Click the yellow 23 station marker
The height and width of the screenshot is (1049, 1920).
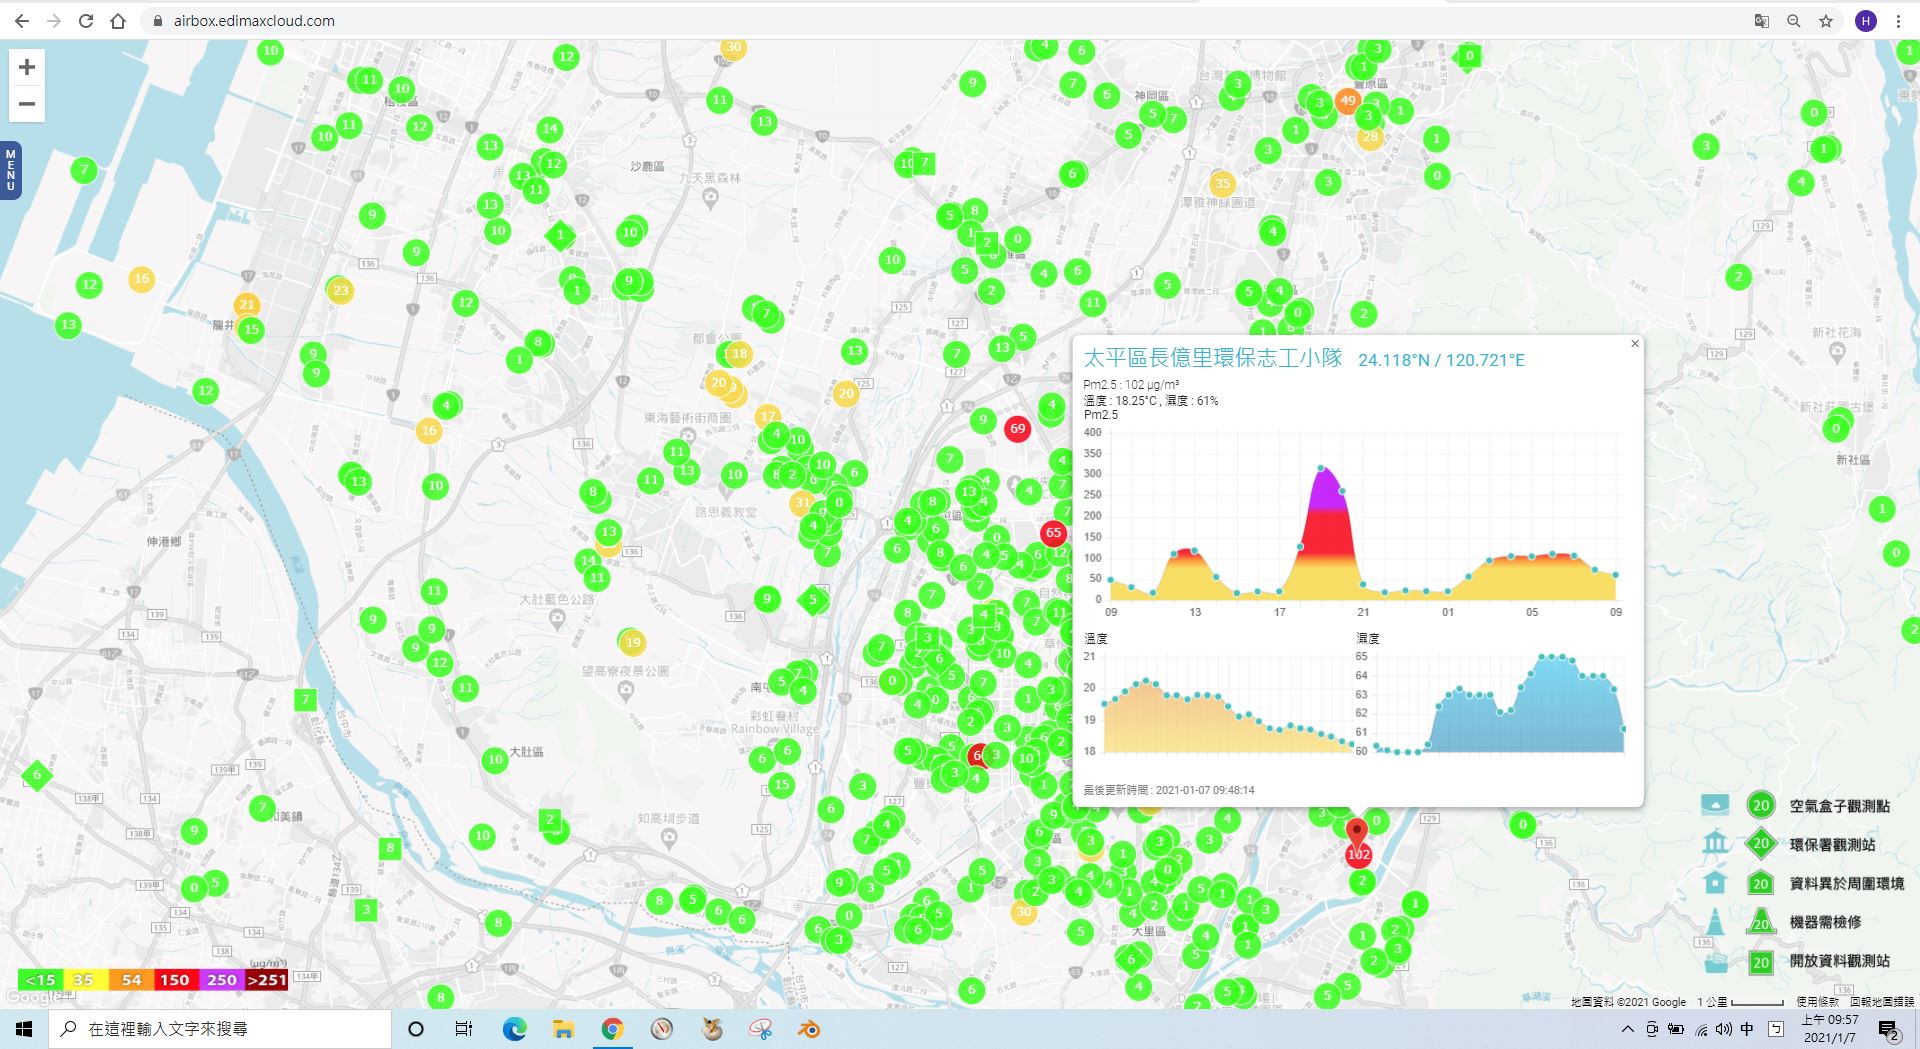click(341, 291)
